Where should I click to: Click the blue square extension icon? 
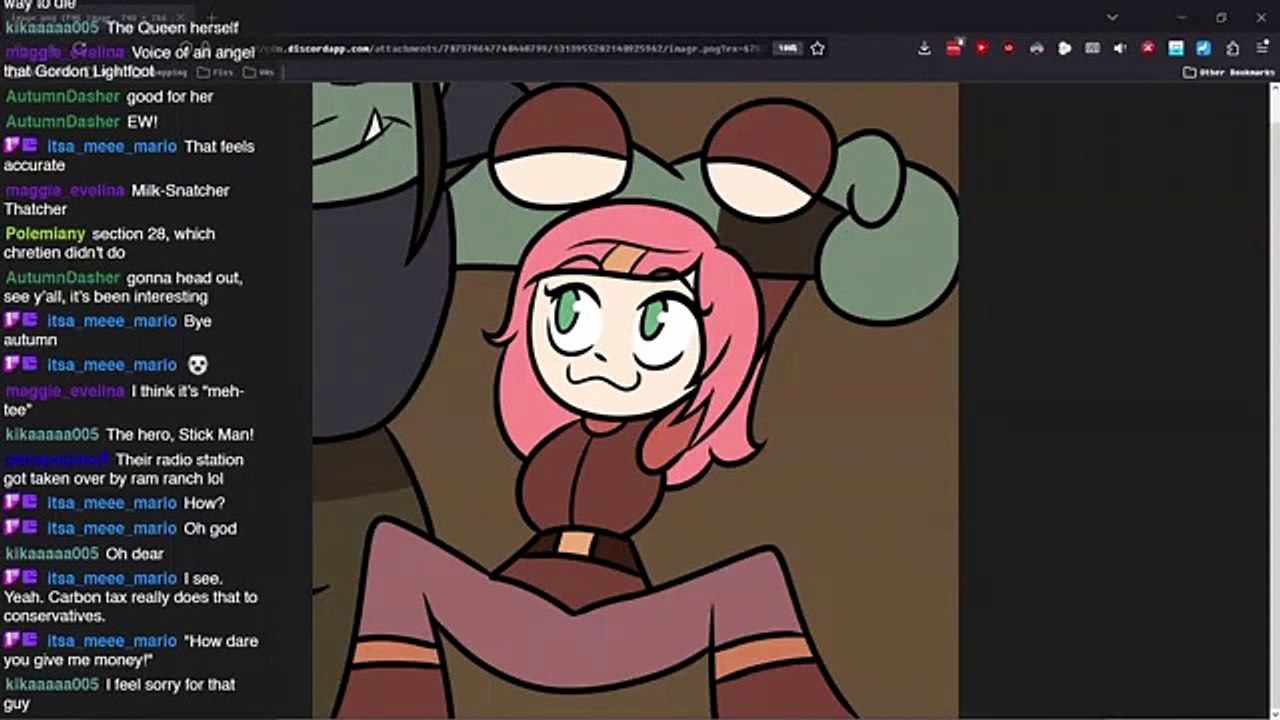click(1204, 48)
